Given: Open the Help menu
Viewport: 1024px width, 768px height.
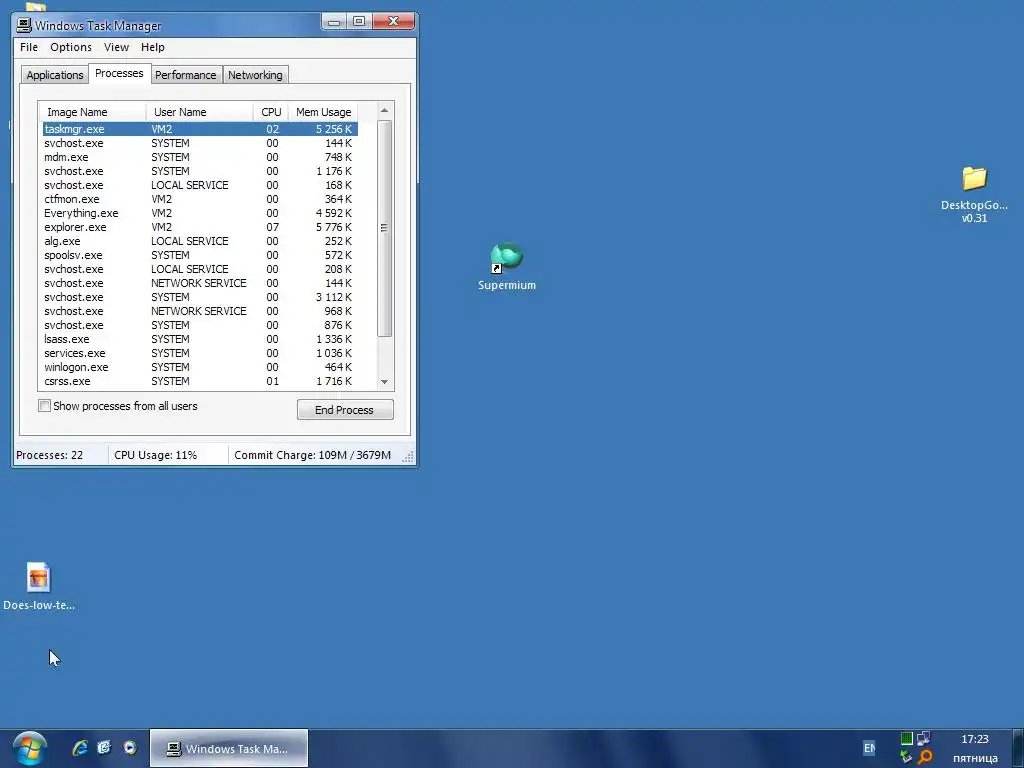Looking at the screenshot, I should (x=153, y=47).
